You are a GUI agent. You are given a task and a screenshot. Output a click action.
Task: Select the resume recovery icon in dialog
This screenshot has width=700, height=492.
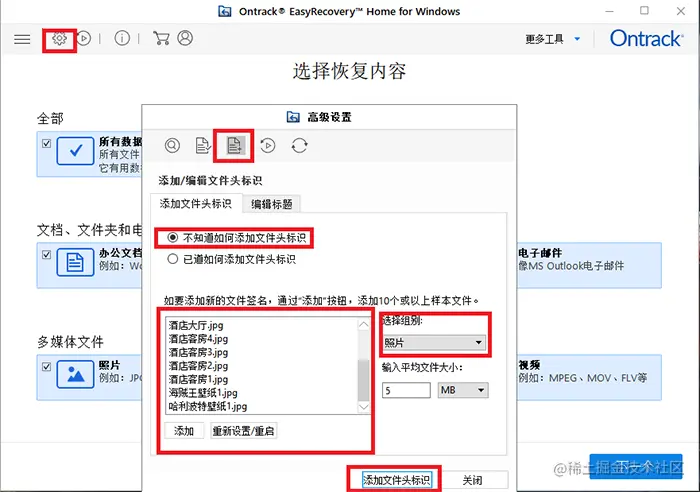click(268, 146)
